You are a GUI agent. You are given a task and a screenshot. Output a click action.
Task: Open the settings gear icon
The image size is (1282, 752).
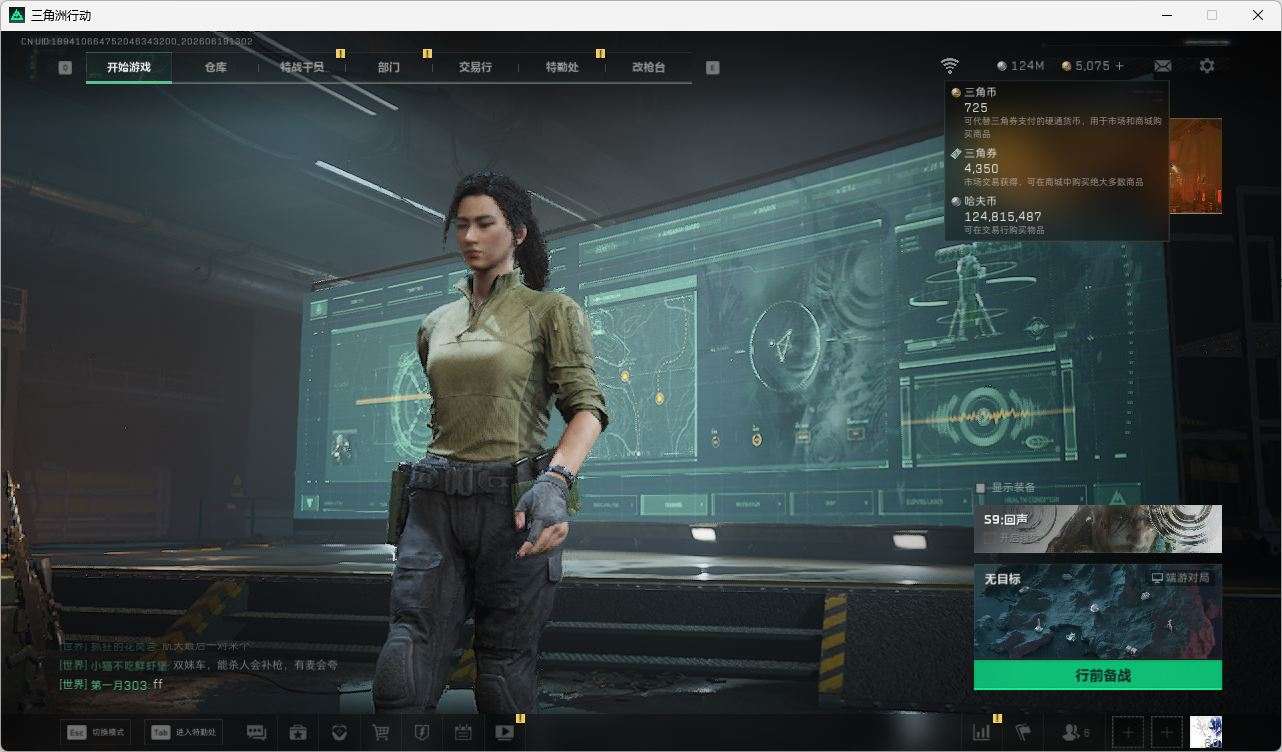pos(1207,66)
